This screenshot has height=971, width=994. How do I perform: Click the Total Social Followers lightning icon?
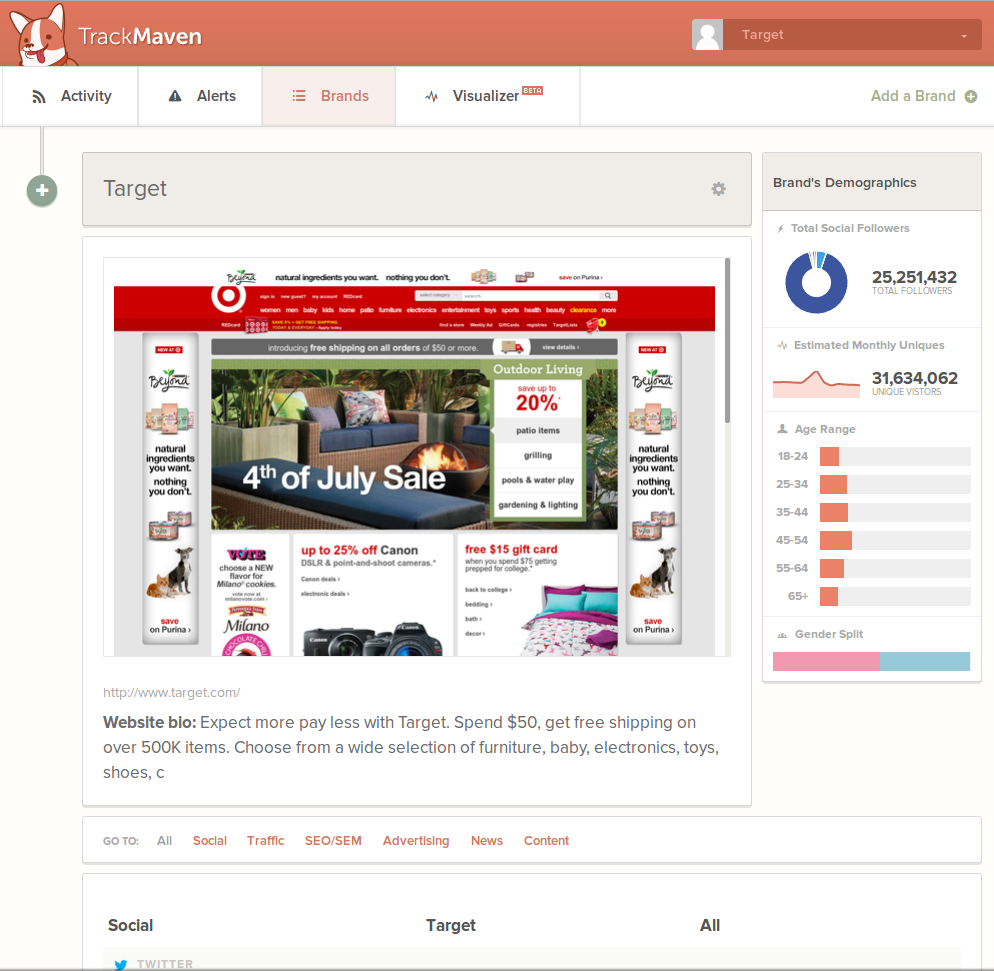coord(780,229)
